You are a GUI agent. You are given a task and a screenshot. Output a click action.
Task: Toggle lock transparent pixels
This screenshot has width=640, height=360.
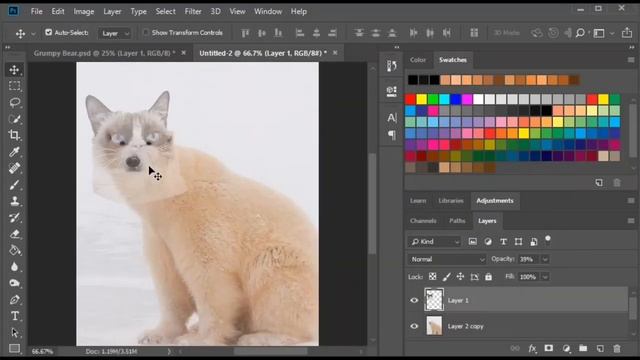(432, 277)
